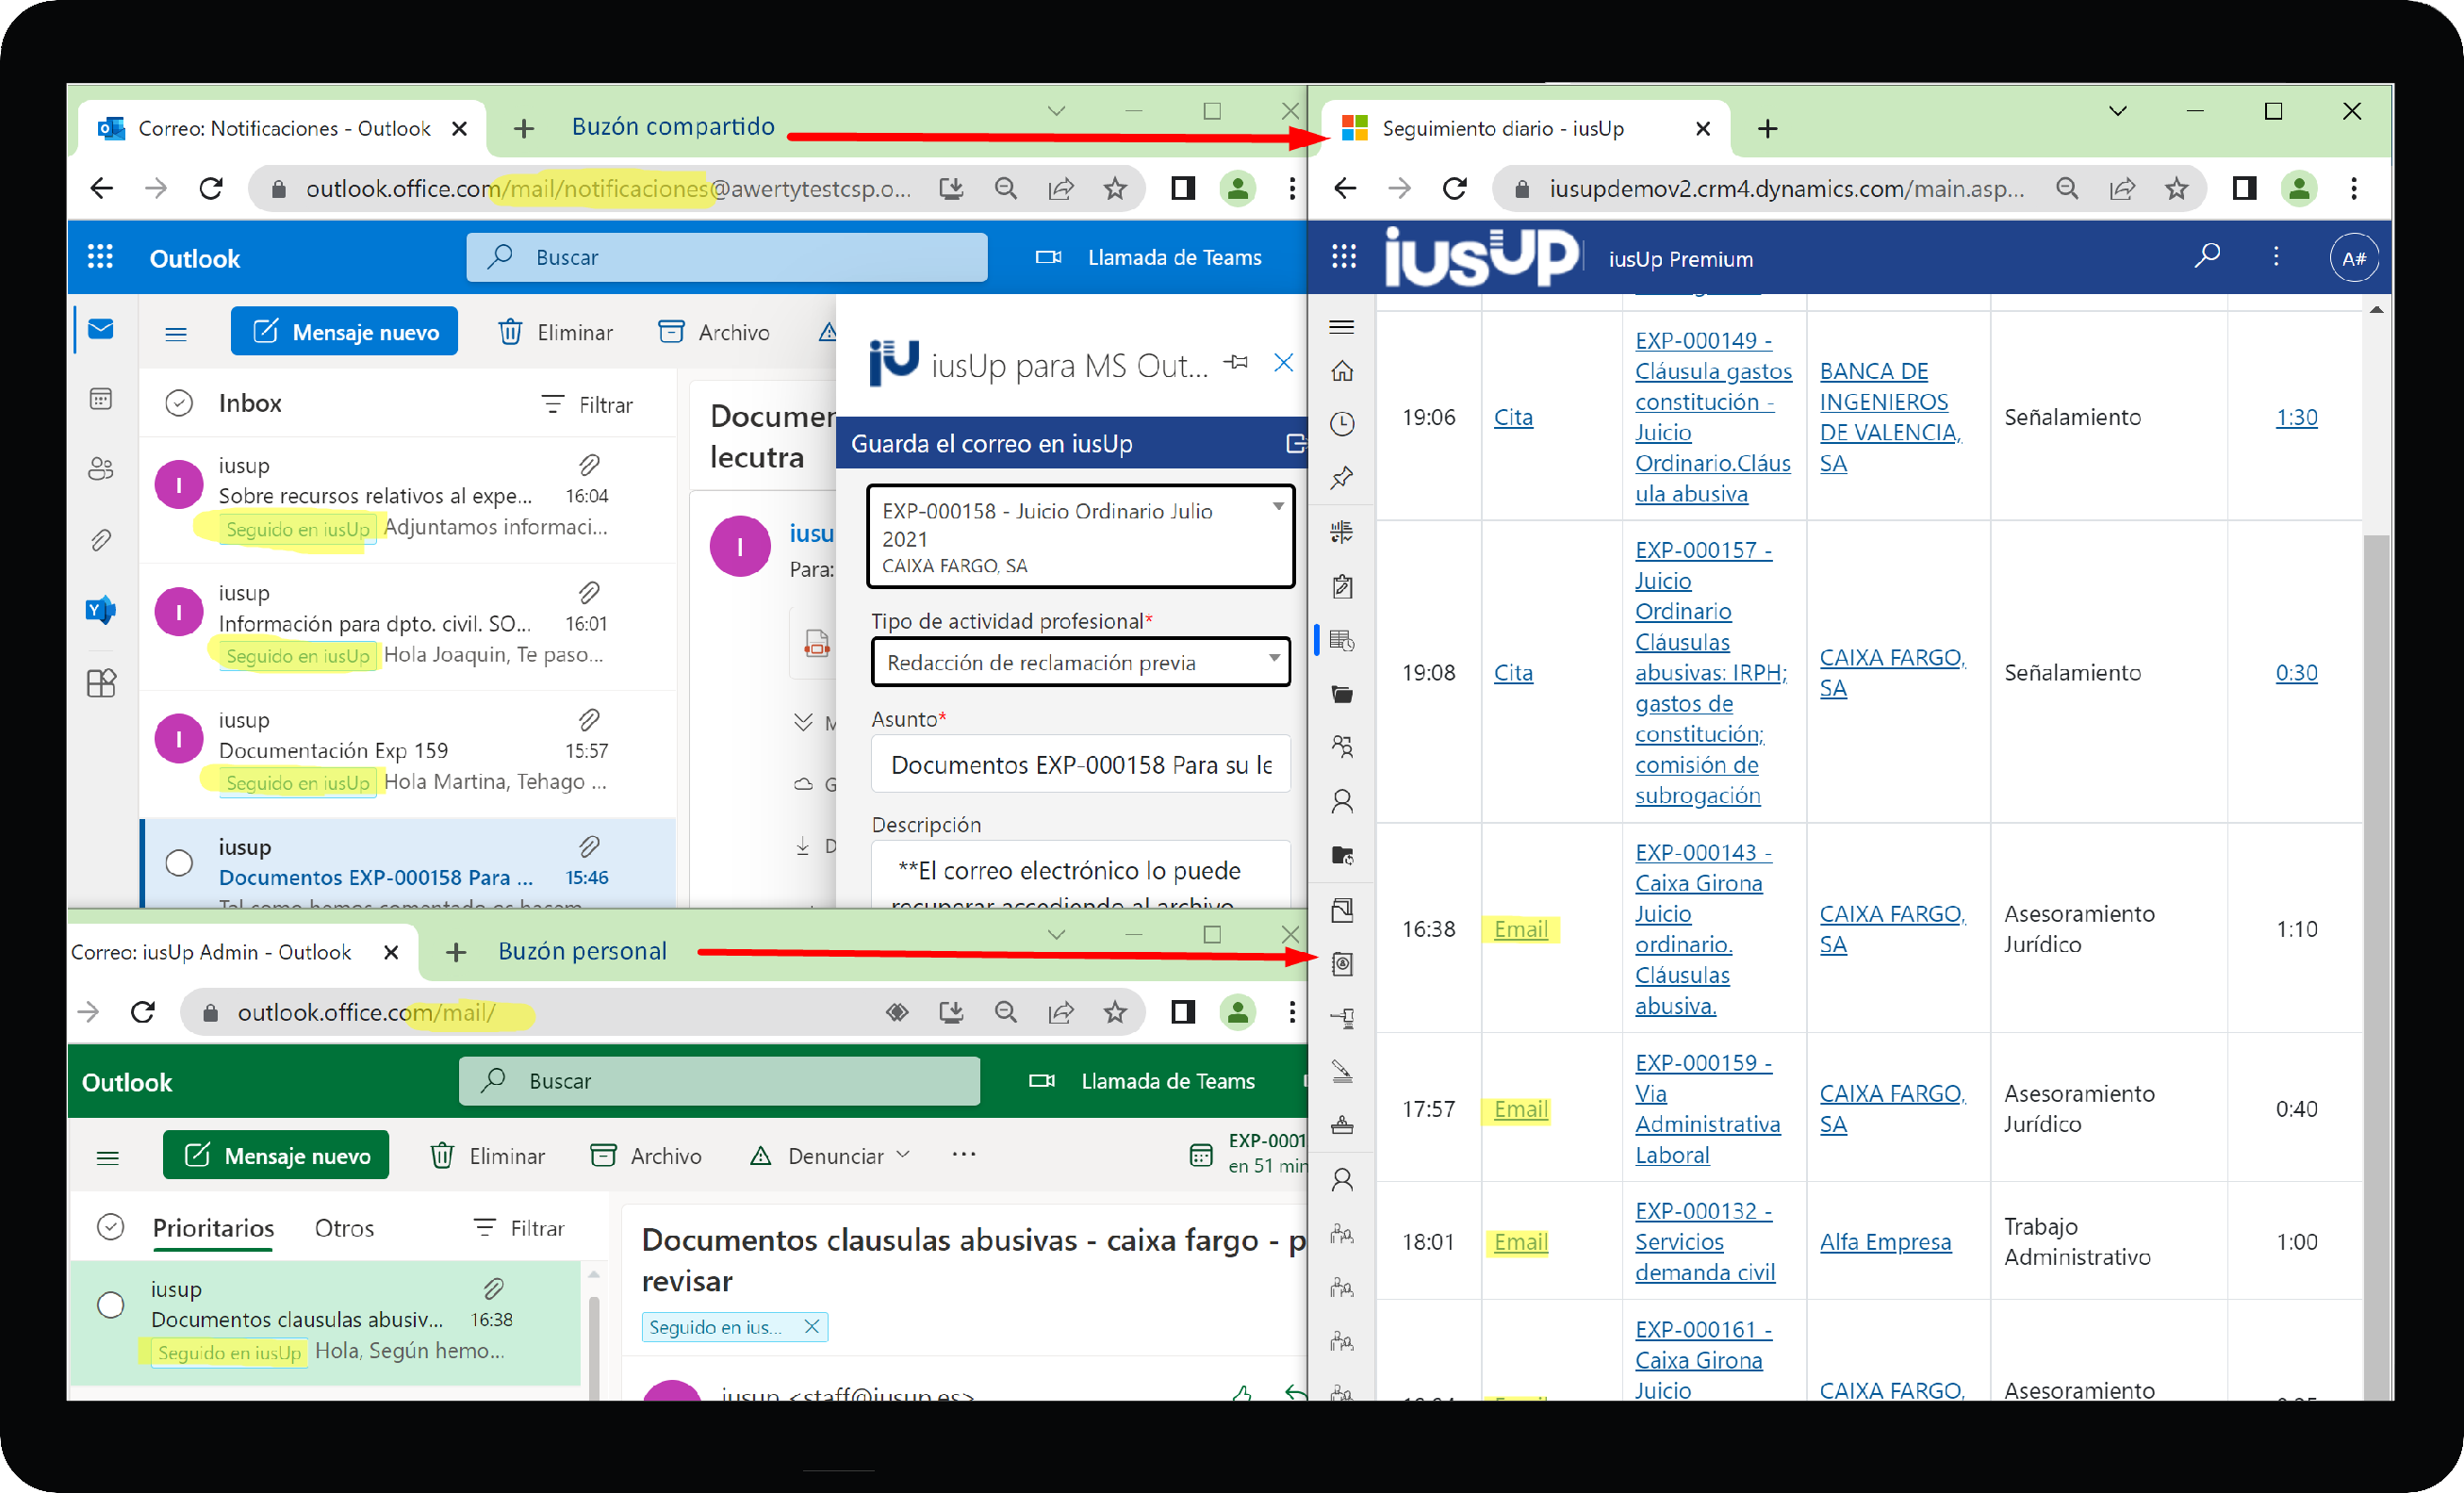Click iusUp search magnifier icon
Screen dimensions: 2464x1493
tap(2207, 256)
